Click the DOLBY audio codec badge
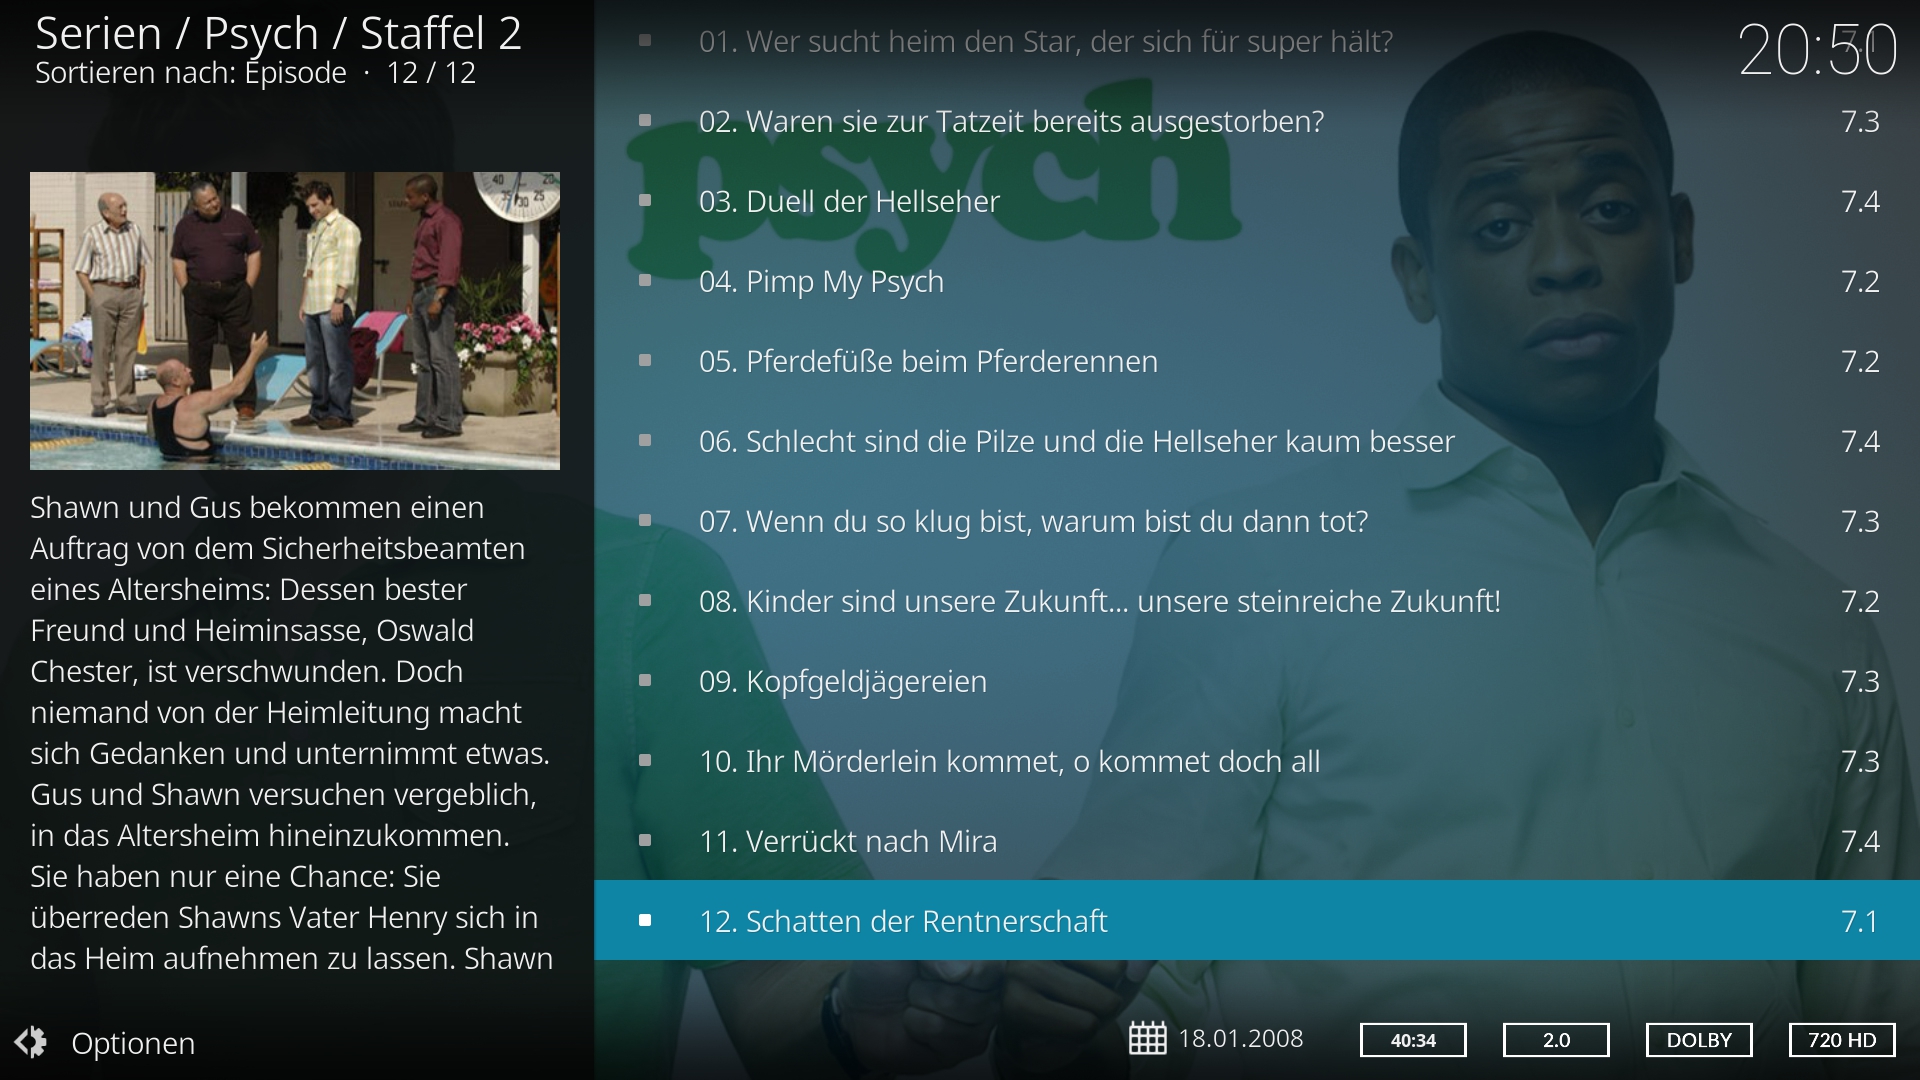This screenshot has width=1920, height=1080. [x=1699, y=1040]
